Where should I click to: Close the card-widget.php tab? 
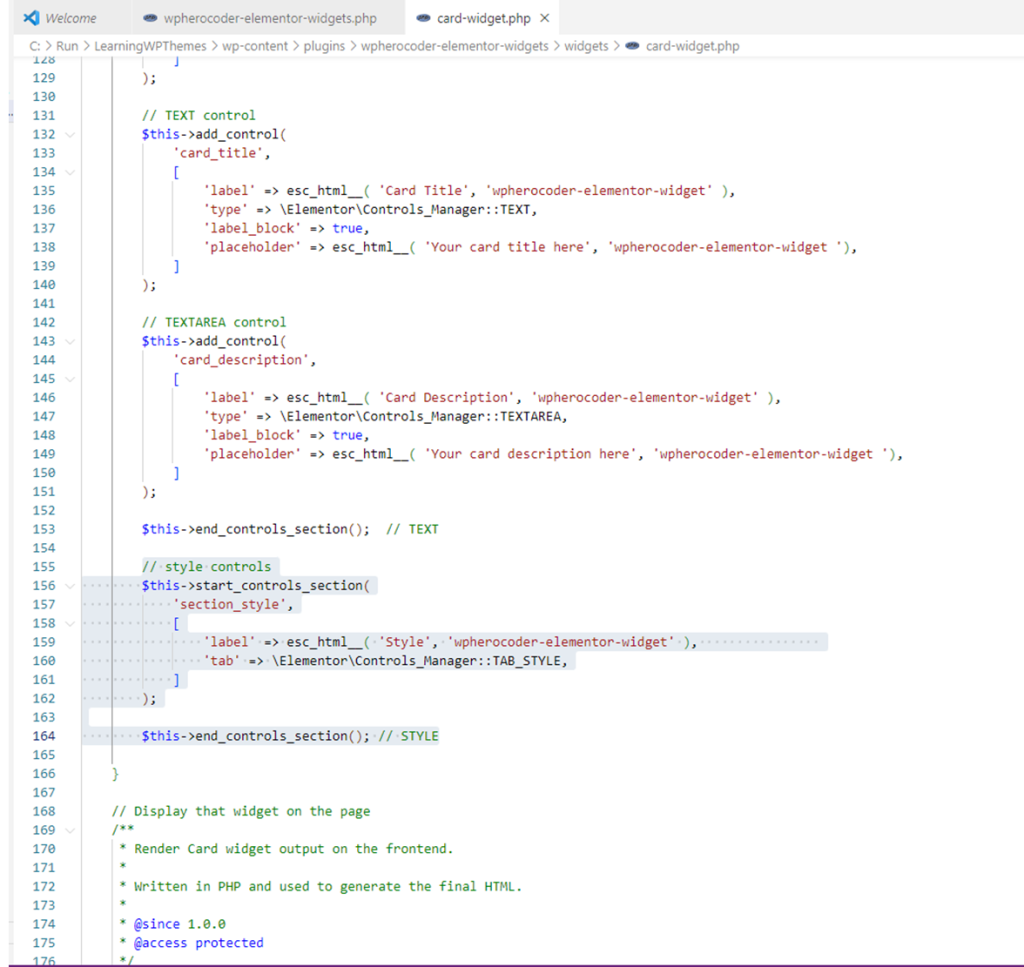pos(544,18)
